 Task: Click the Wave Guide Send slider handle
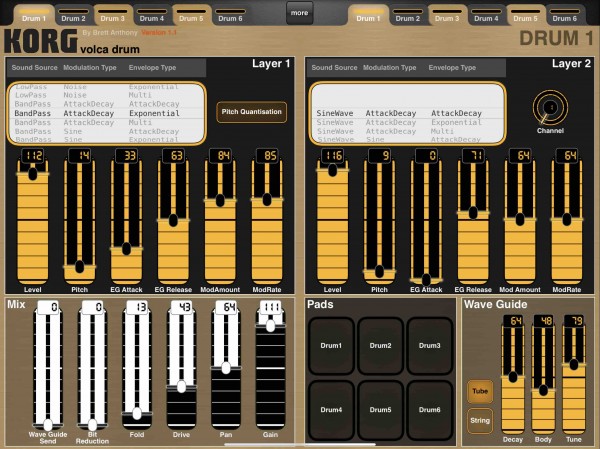pos(48,425)
